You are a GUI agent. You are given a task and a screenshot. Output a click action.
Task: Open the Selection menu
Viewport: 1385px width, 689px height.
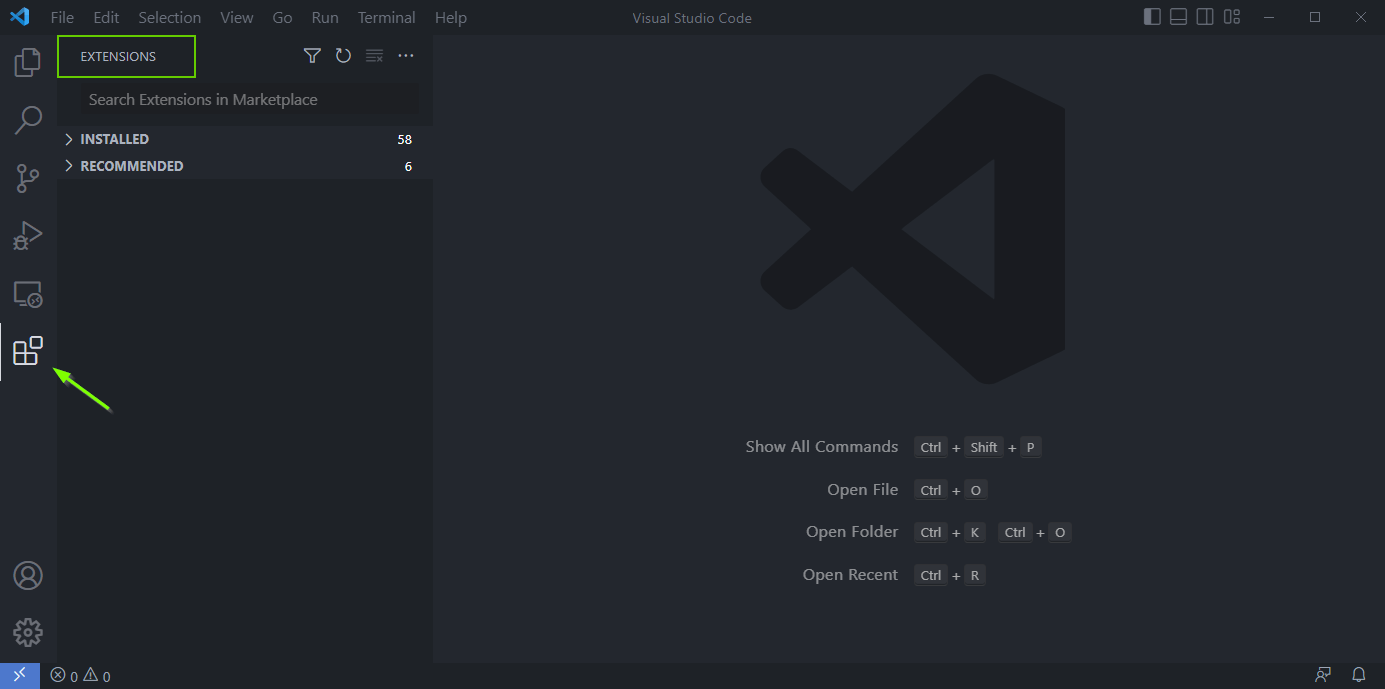(170, 18)
